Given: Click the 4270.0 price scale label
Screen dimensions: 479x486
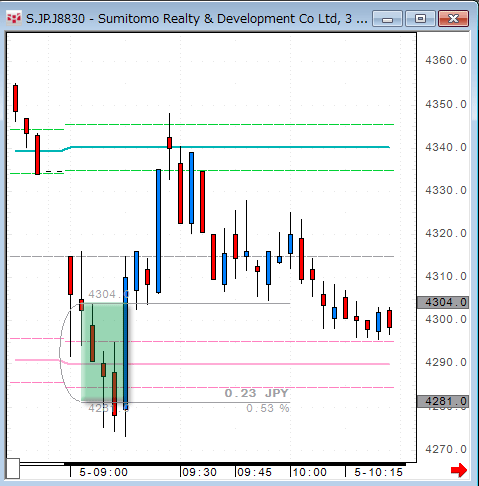Looking at the screenshot, I should (x=446, y=449).
